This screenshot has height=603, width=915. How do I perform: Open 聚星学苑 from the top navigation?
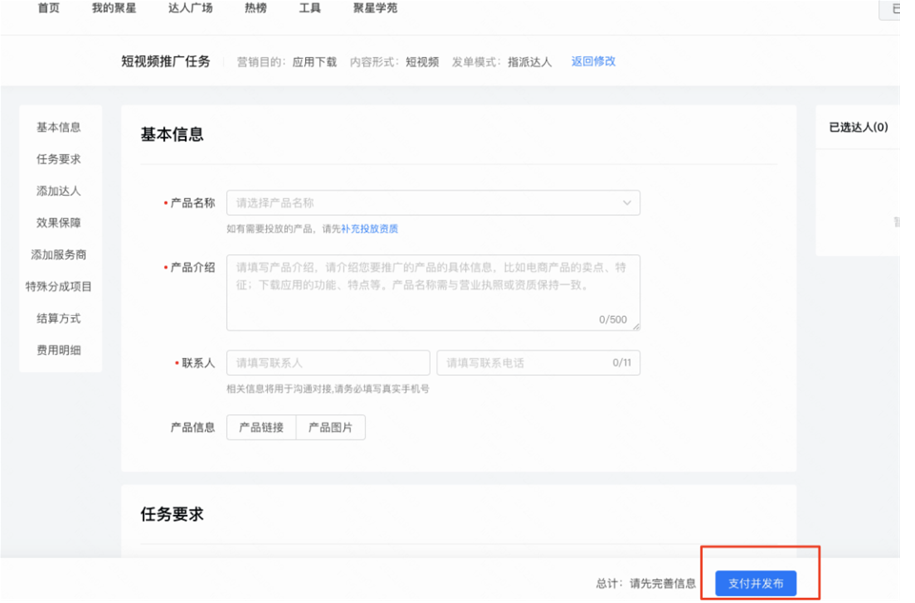(x=375, y=9)
